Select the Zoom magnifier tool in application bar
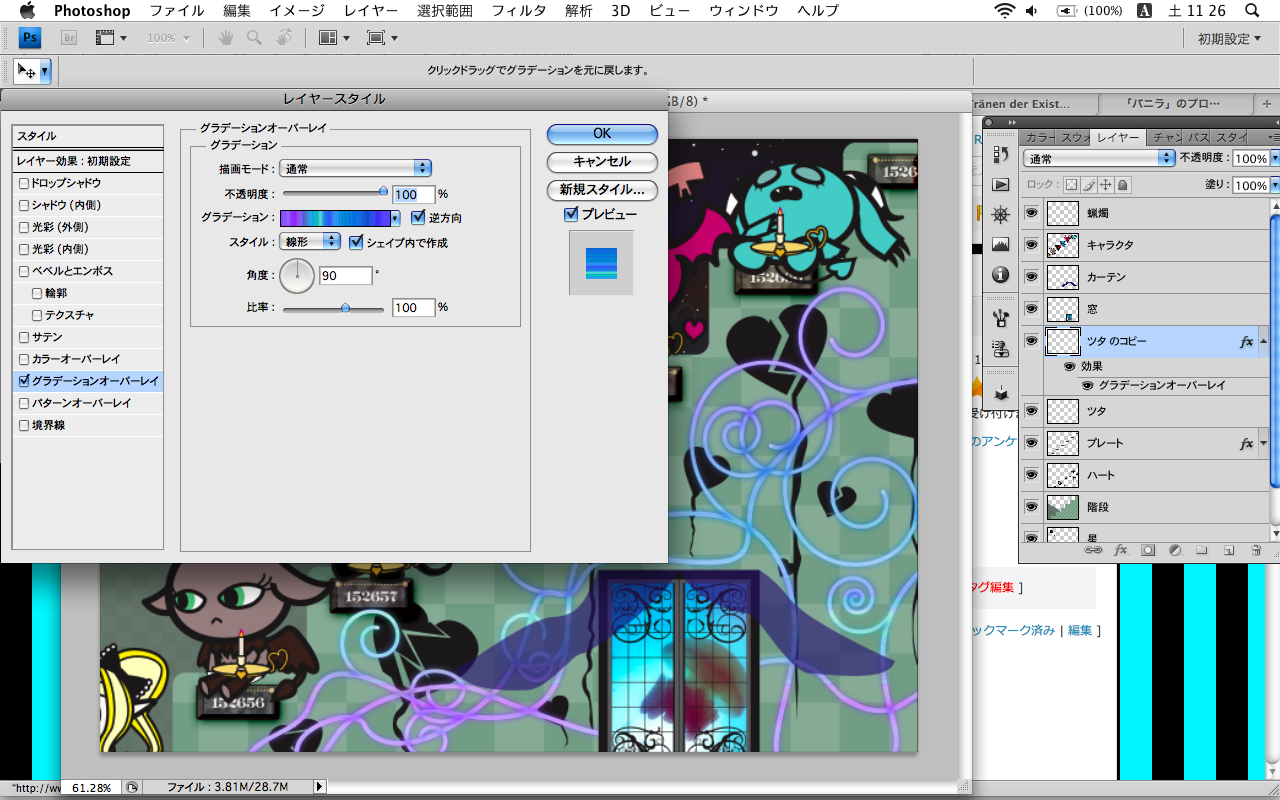This screenshot has width=1280, height=800. tap(254, 38)
